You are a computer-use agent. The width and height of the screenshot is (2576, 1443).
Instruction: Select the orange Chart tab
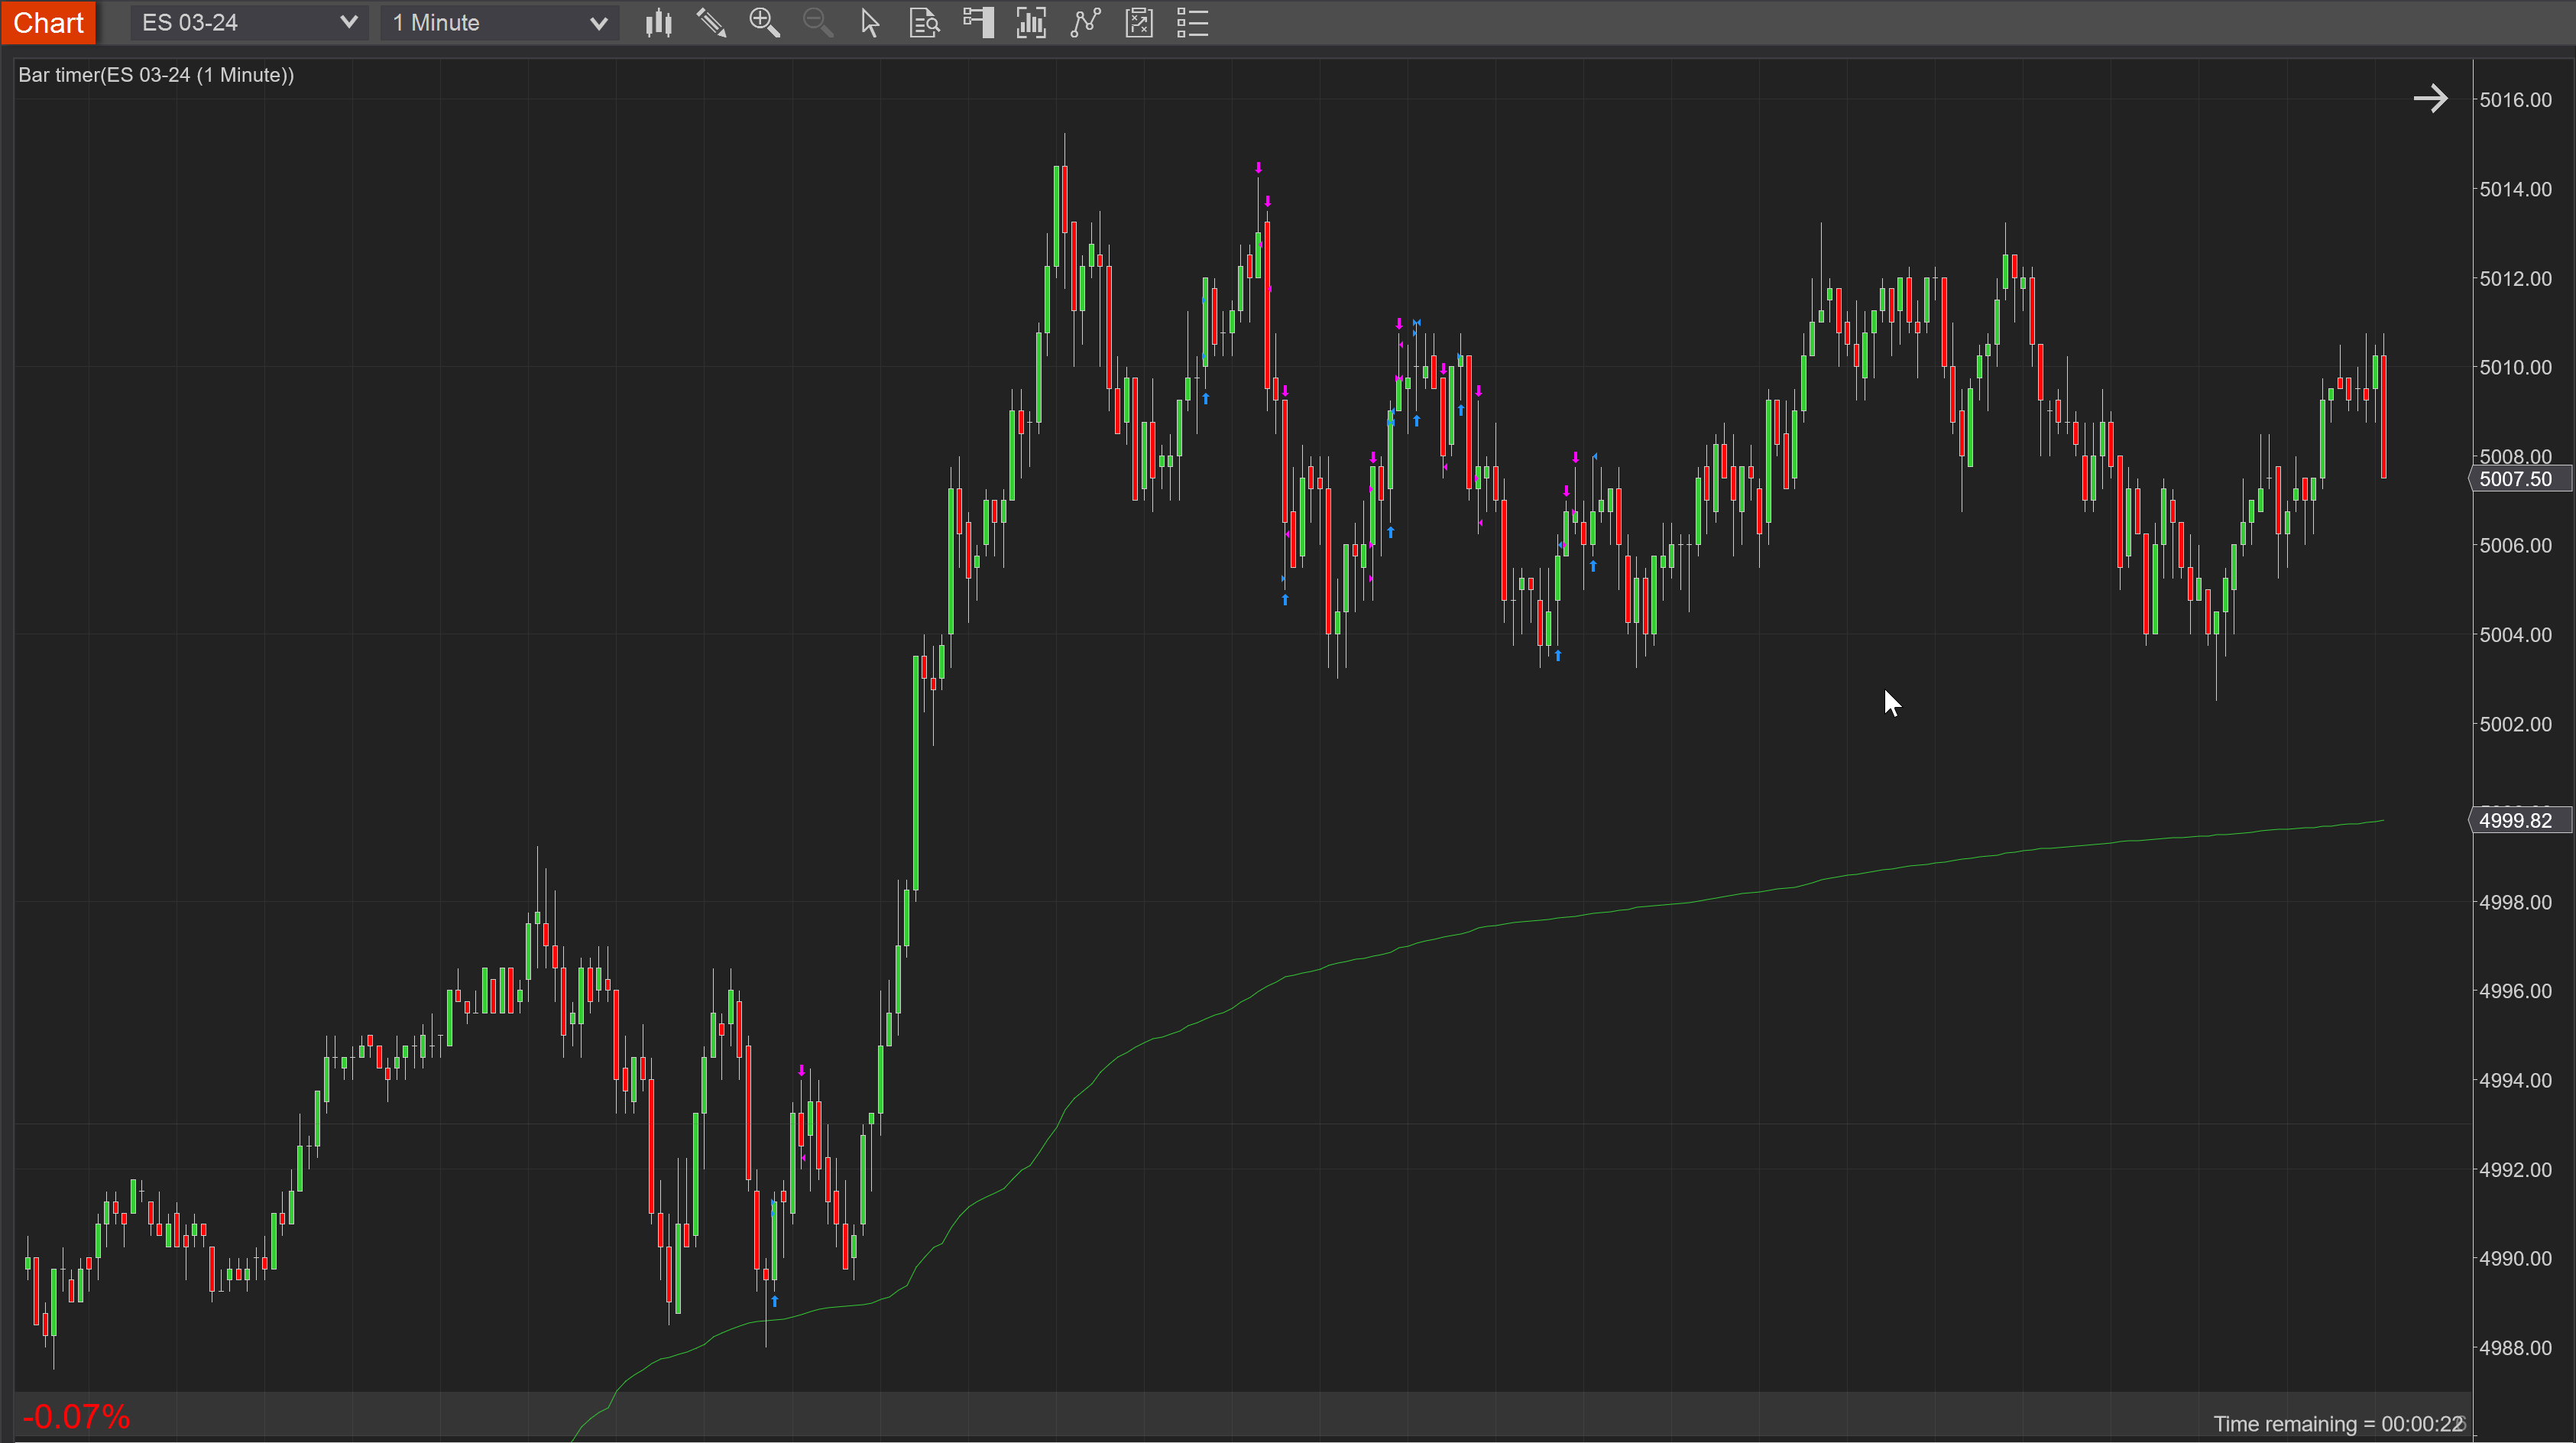pos(48,23)
